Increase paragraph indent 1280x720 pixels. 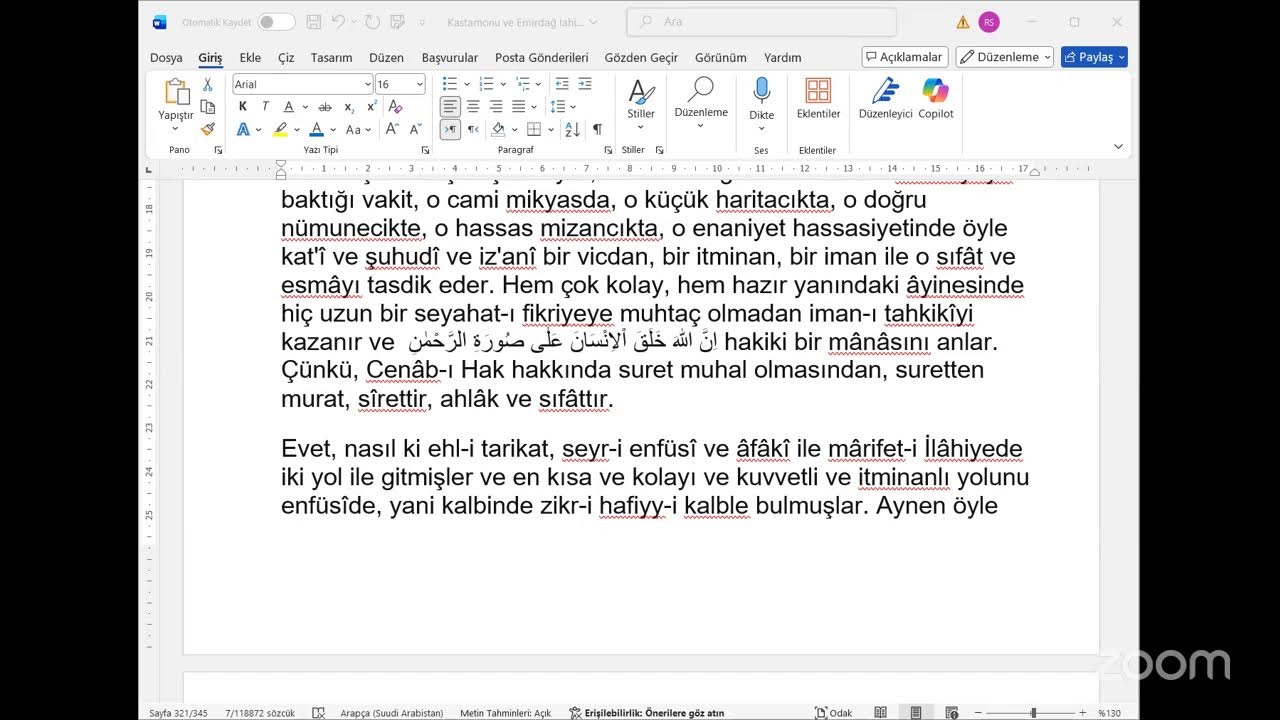585,84
